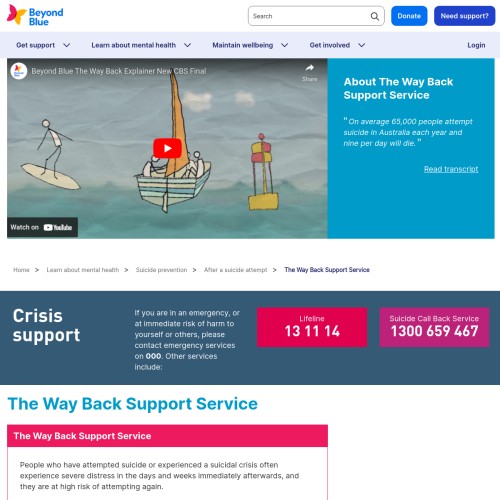The width and height of the screenshot is (500, 500).
Task: Go to Home breadcrumb link
Action: tap(21, 270)
